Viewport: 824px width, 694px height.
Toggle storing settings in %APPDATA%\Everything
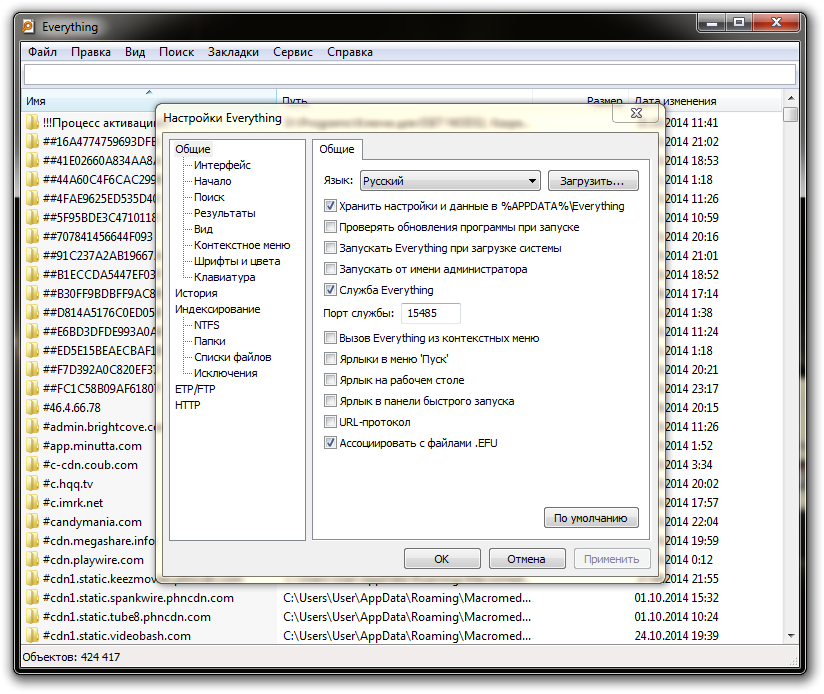pos(330,206)
